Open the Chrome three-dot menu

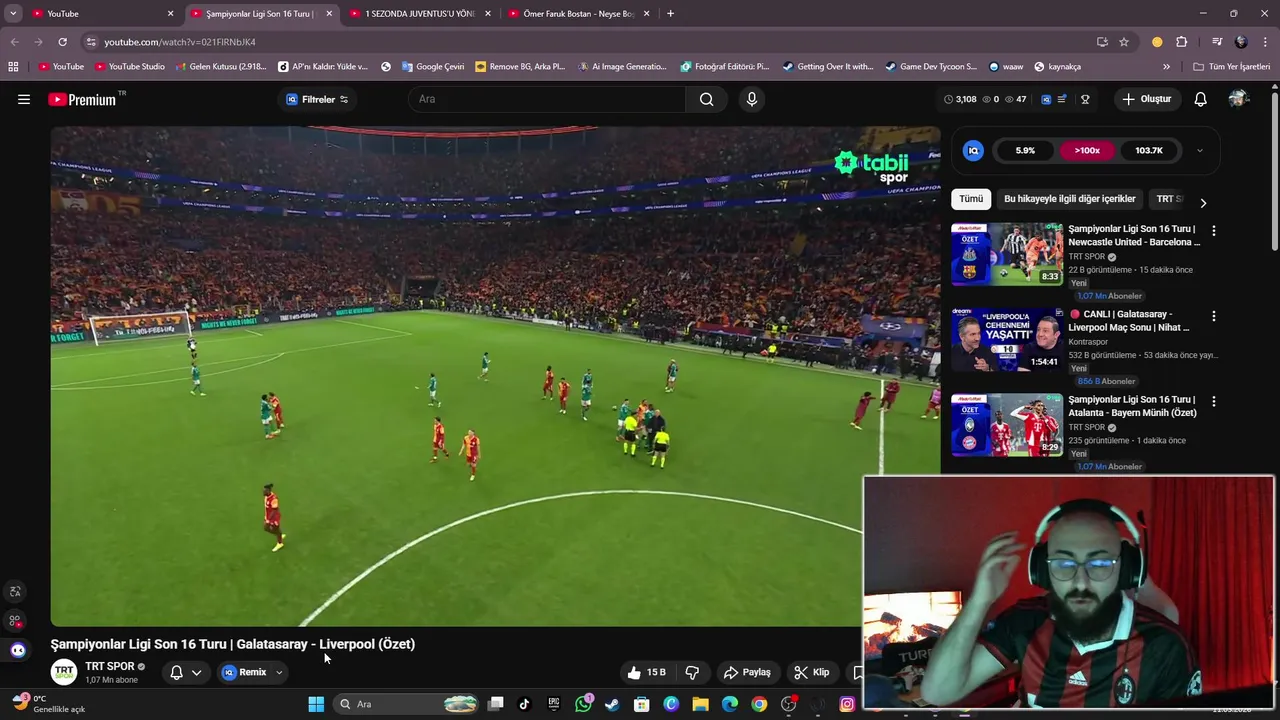tap(1265, 42)
